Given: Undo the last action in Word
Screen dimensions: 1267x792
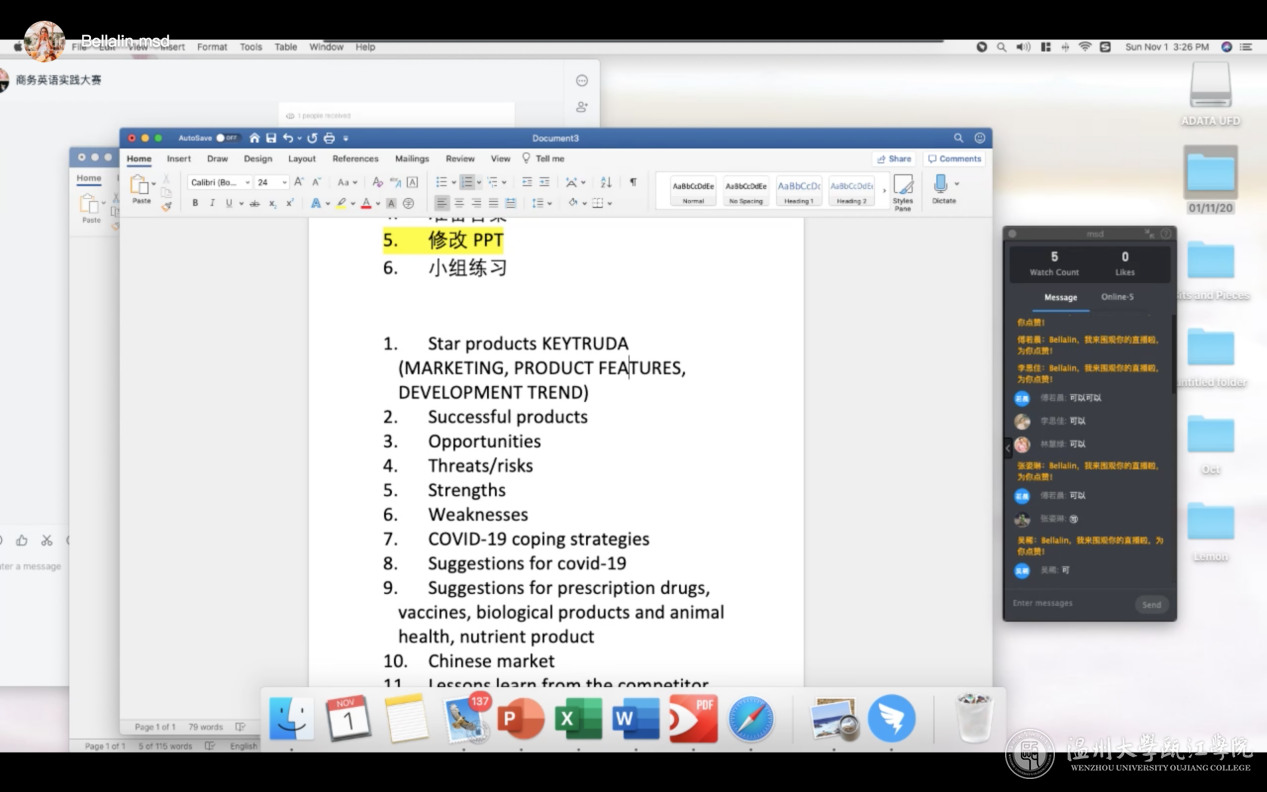Looking at the screenshot, I should point(287,138).
